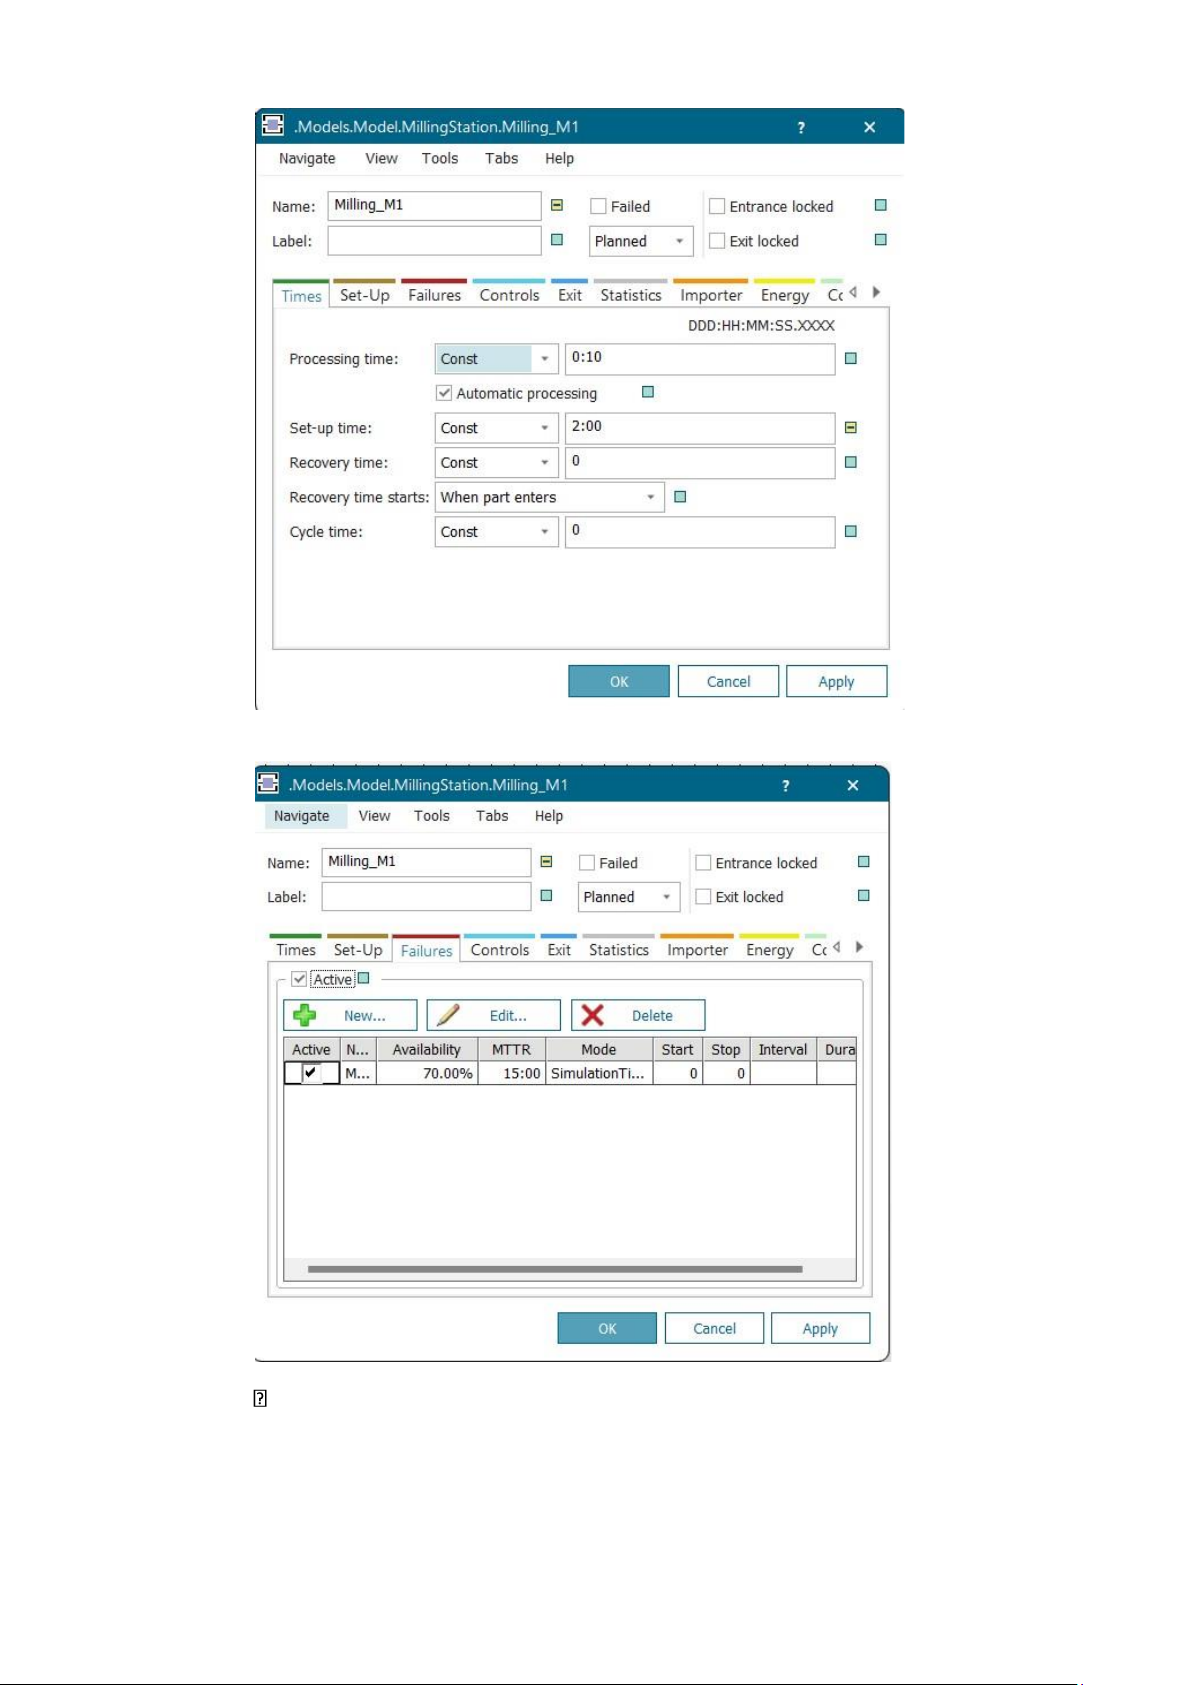Click Cancel in the bottom dialog

(714, 1328)
